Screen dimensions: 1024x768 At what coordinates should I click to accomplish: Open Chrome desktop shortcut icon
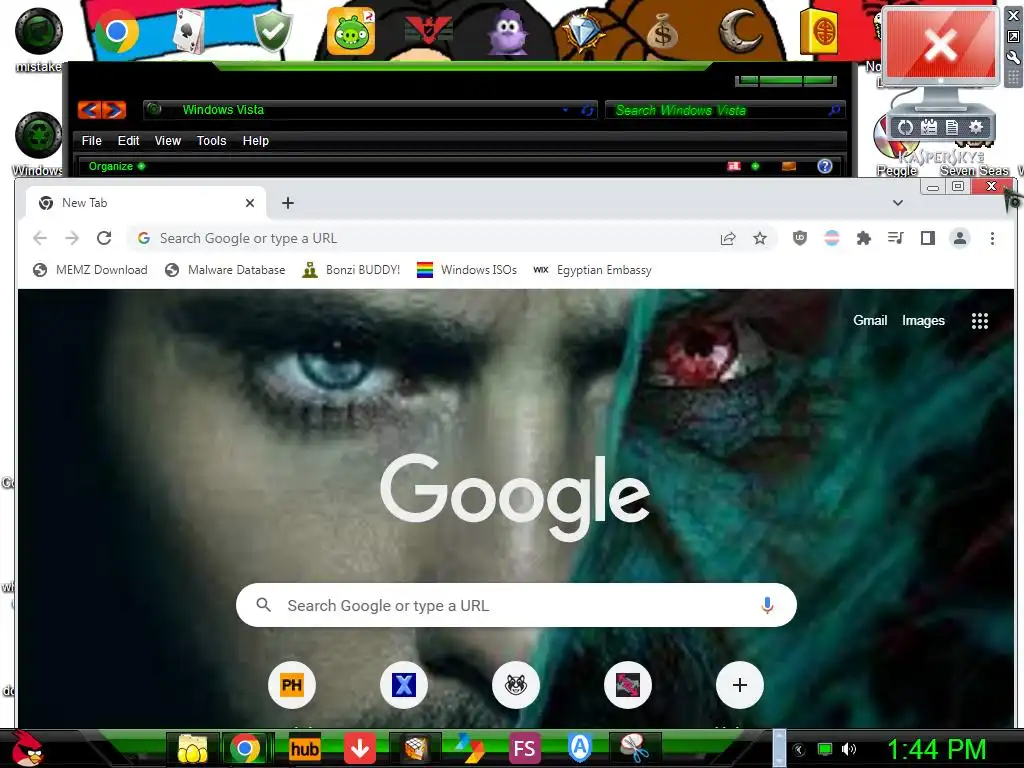click(117, 31)
